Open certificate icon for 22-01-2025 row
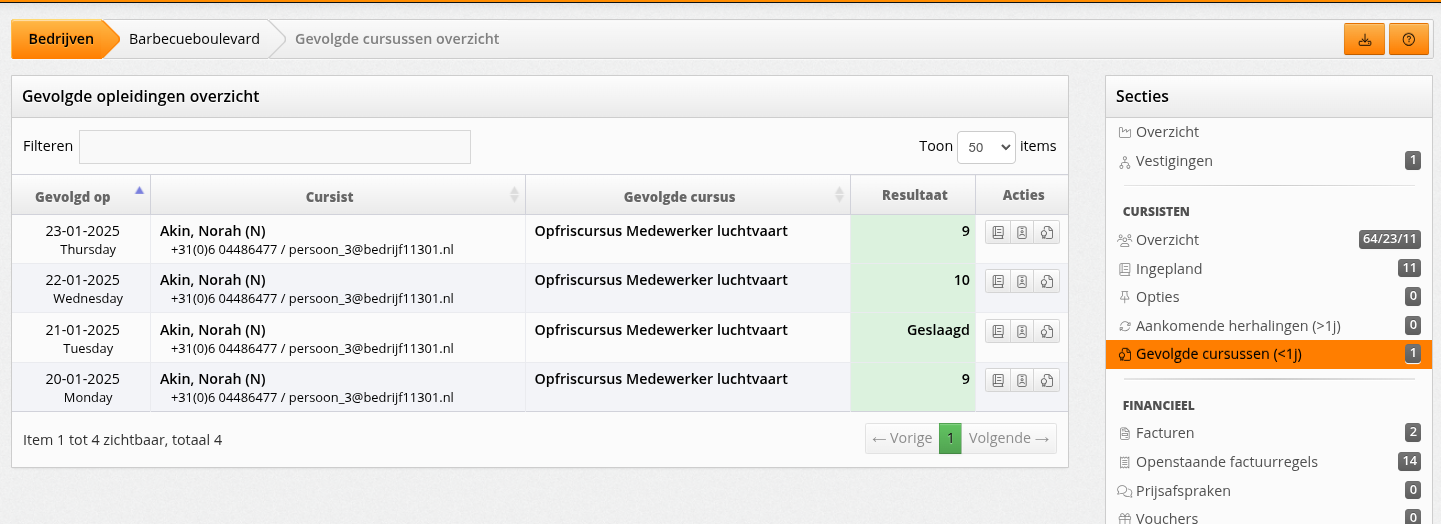Viewport: 1441px width, 524px height. [x=1047, y=282]
